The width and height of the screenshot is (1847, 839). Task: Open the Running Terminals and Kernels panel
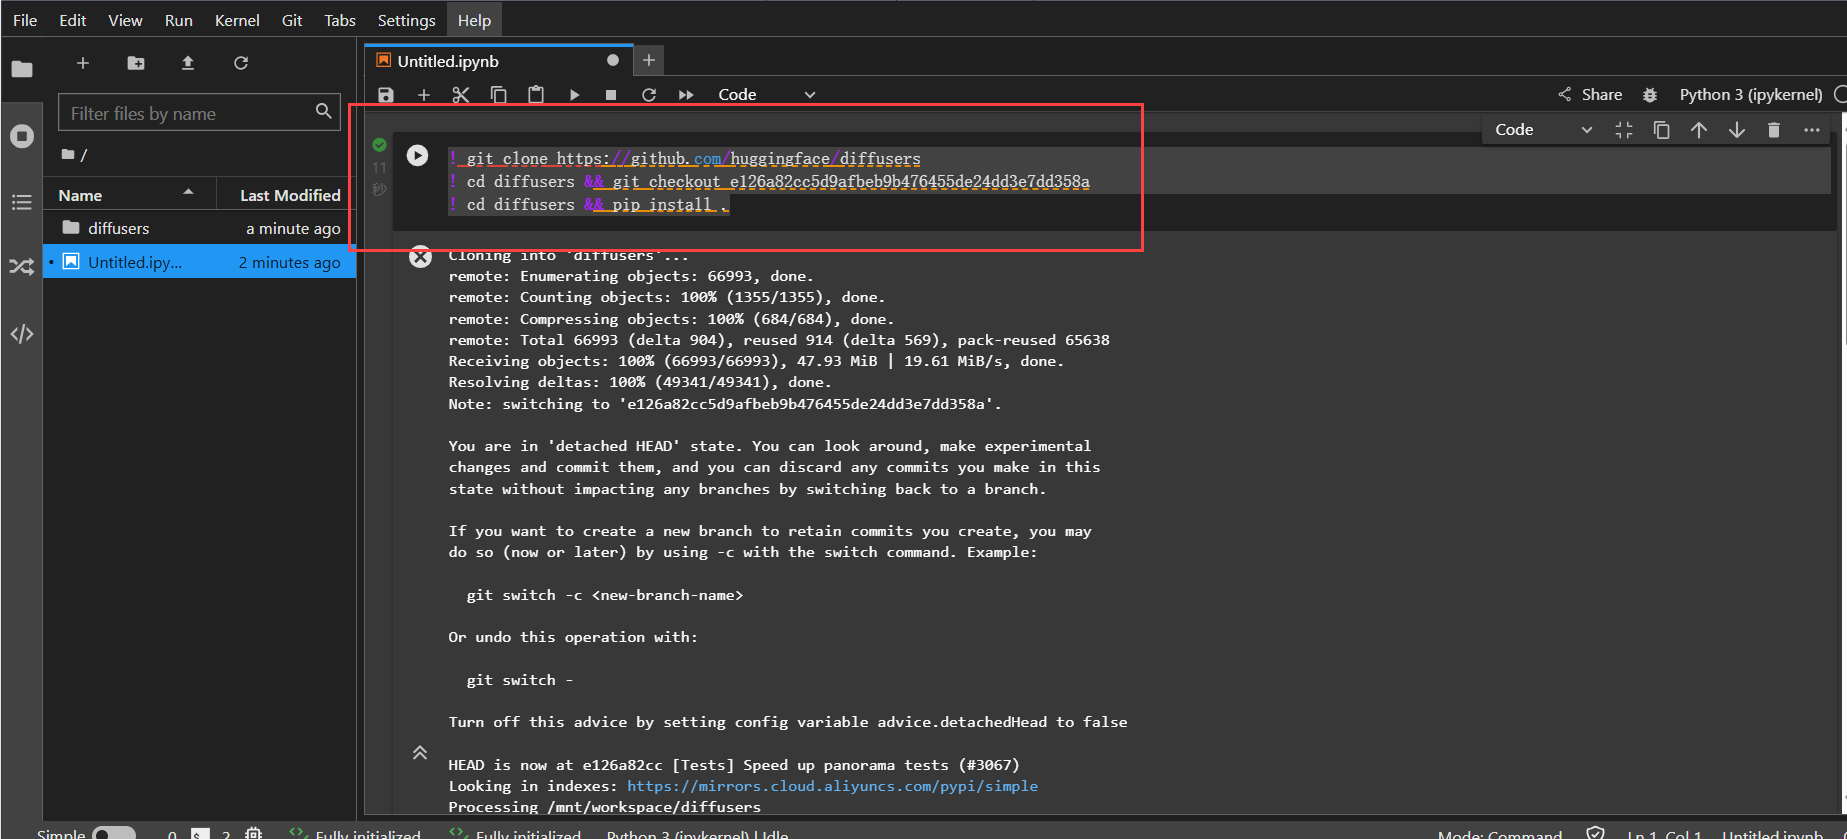(22, 136)
